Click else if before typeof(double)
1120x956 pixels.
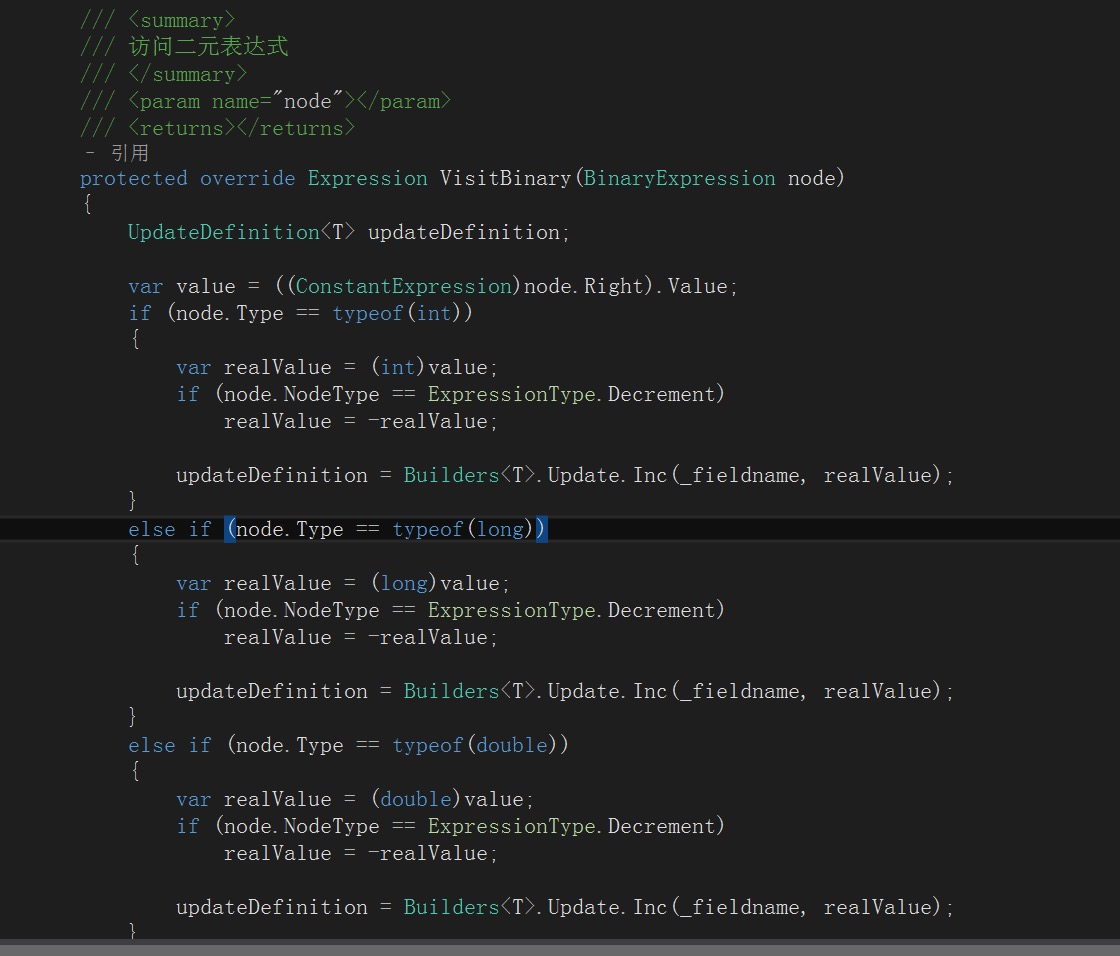(169, 745)
